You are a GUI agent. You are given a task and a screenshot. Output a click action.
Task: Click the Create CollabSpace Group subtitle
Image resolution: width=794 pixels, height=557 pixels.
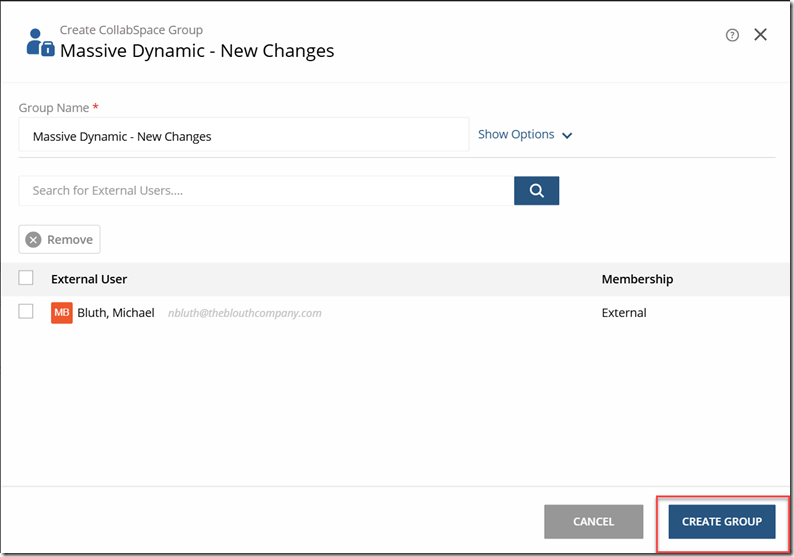(131, 30)
